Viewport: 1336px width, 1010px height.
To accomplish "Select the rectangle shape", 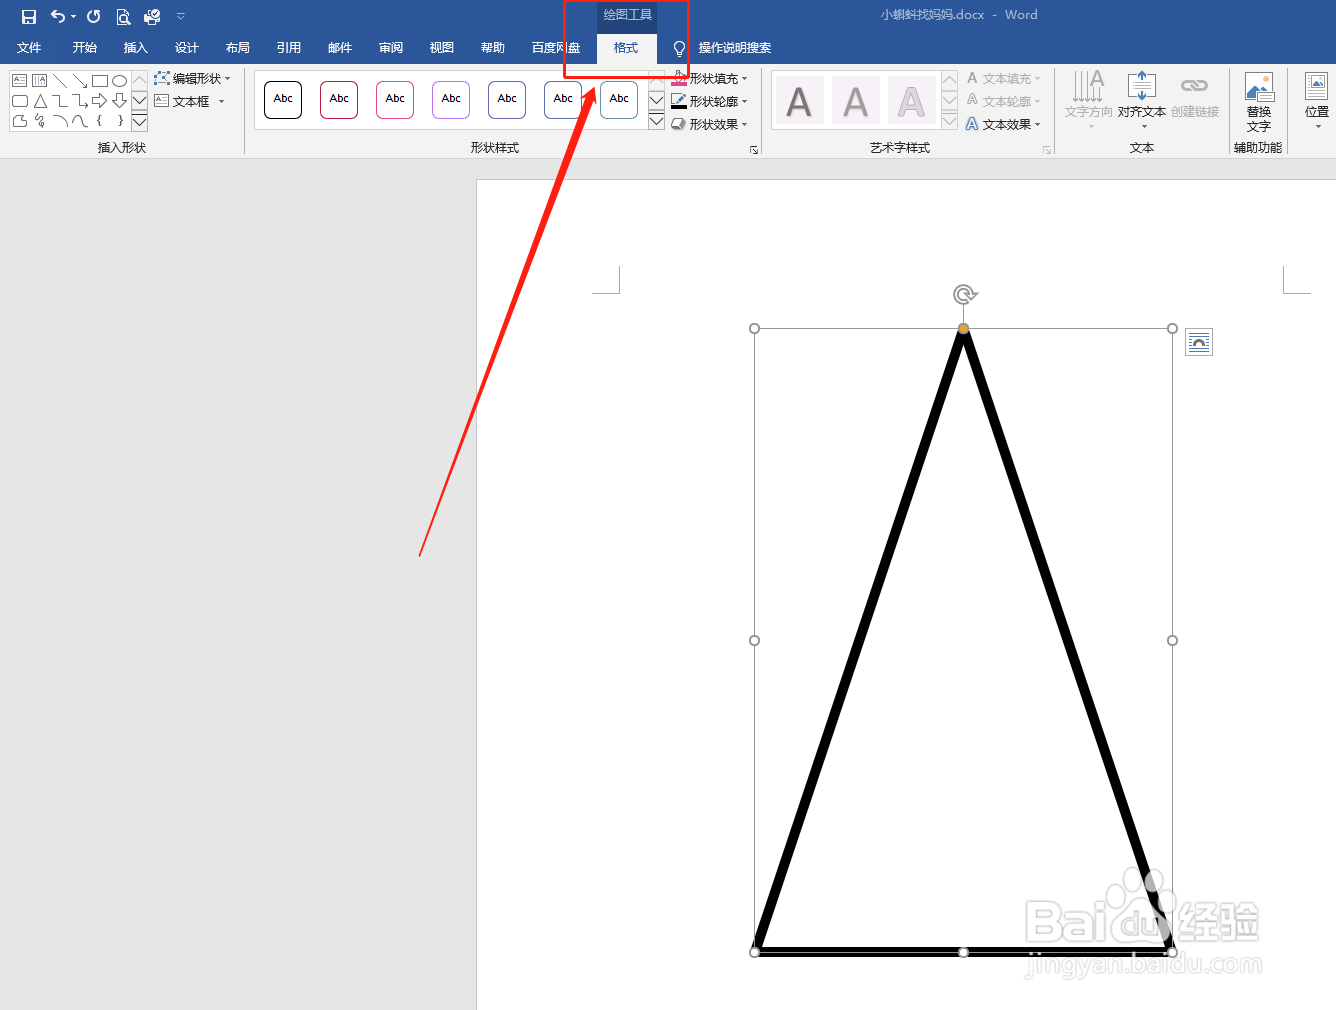I will [100, 81].
